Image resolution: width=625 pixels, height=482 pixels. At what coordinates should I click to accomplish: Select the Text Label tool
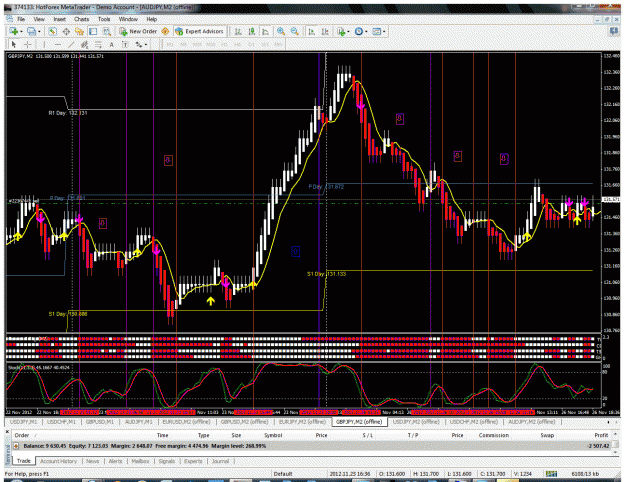(x=125, y=45)
